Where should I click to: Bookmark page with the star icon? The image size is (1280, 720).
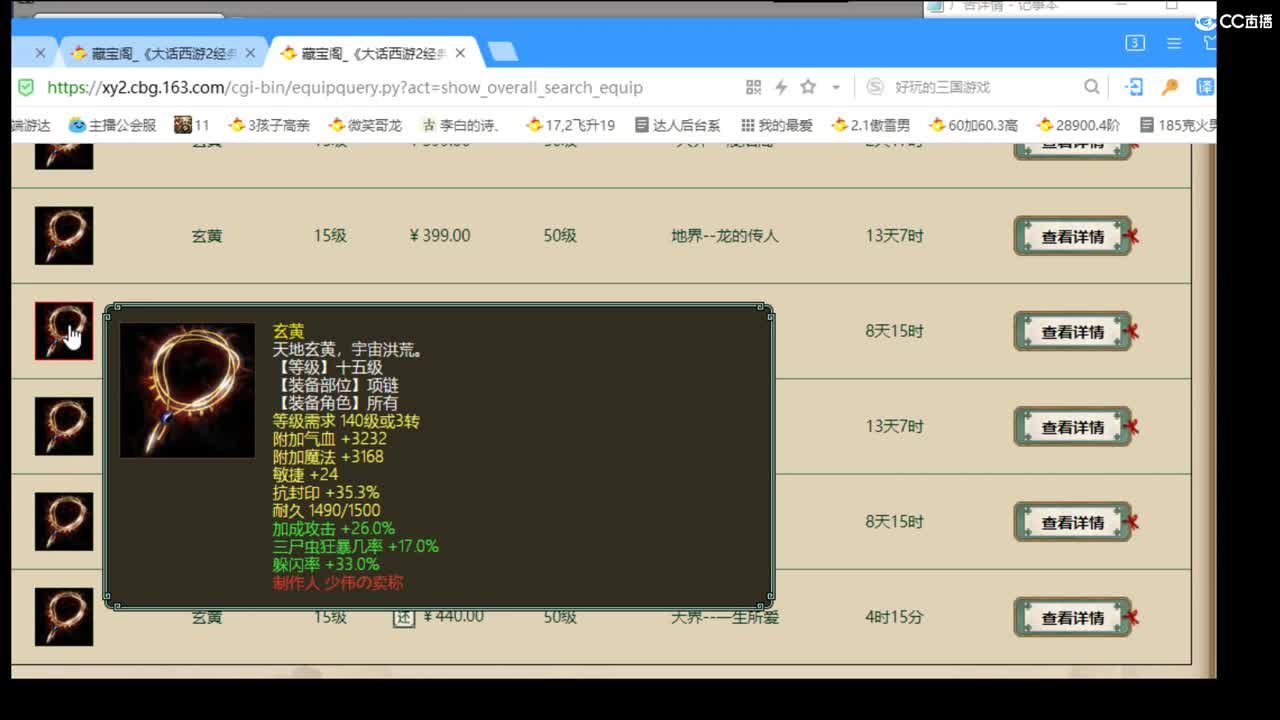coord(808,87)
